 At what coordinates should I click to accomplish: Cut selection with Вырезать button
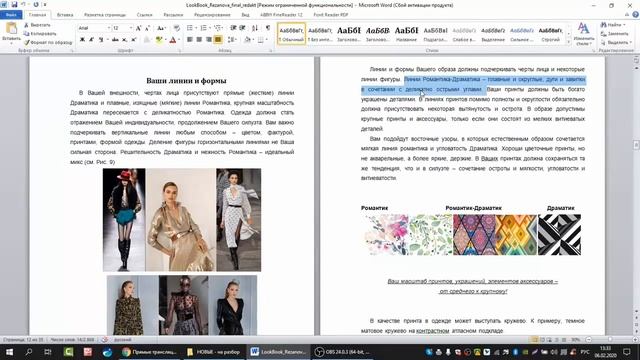[x=37, y=25]
